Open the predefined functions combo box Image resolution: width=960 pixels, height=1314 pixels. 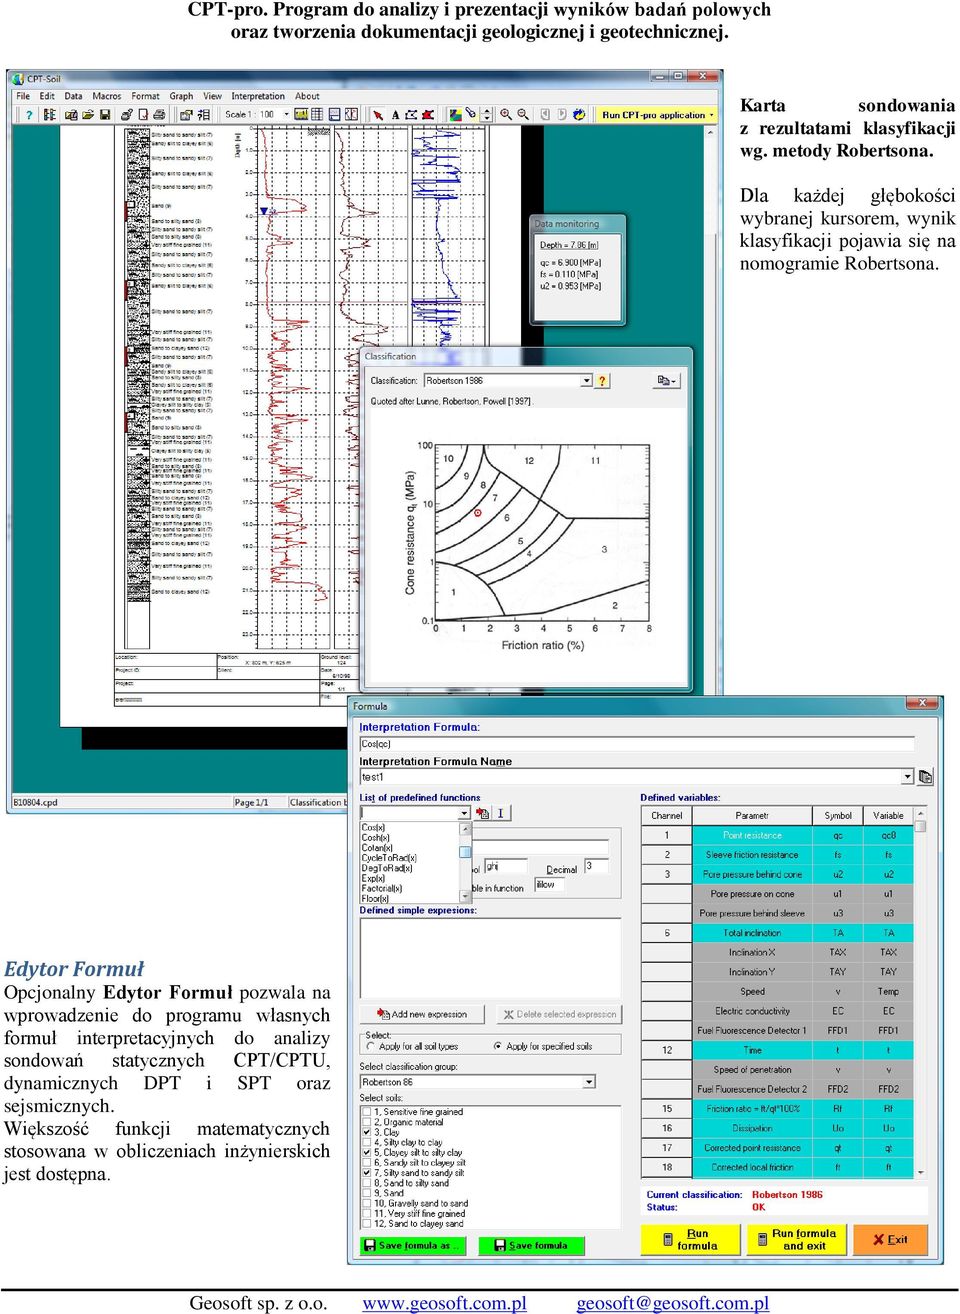tap(464, 813)
